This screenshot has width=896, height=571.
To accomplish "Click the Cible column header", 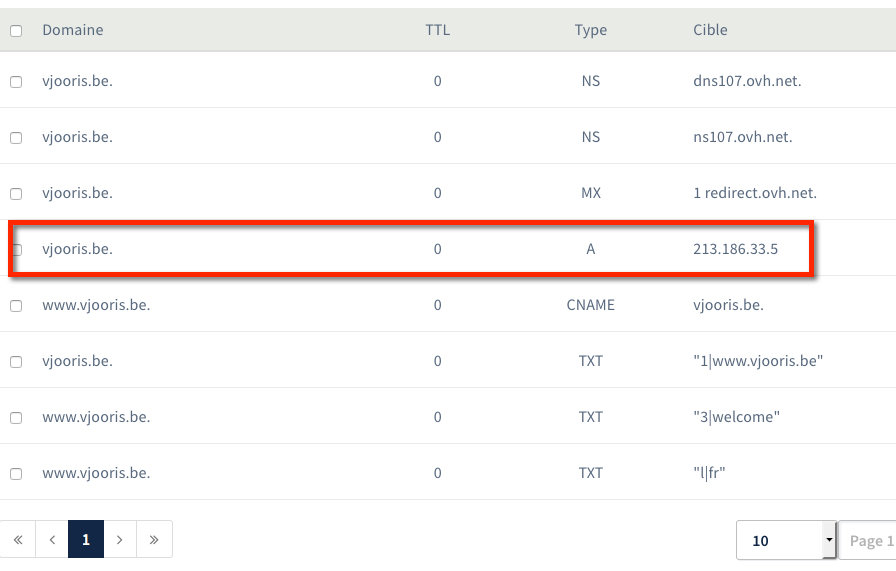I will [710, 30].
